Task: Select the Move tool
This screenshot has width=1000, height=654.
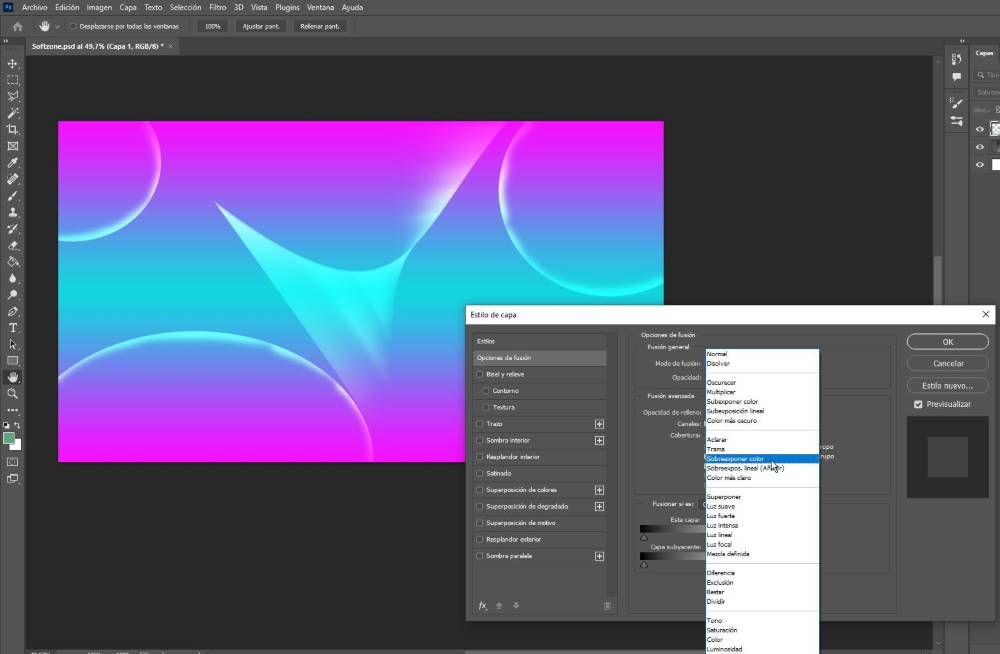Action: pyautogui.click(x=12, y=63)
